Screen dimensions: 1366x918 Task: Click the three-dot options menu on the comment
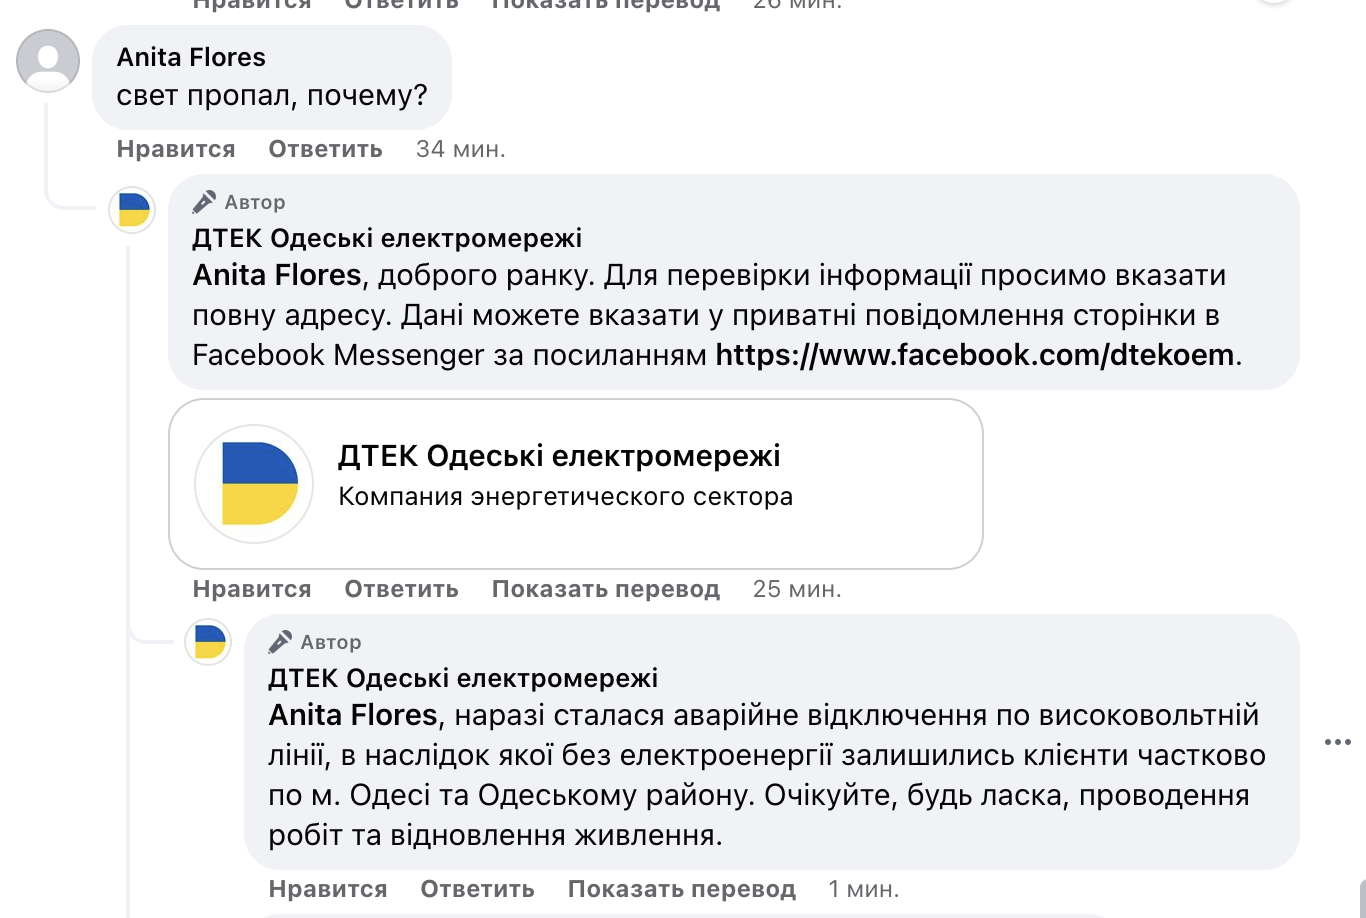click(1337, 740)
